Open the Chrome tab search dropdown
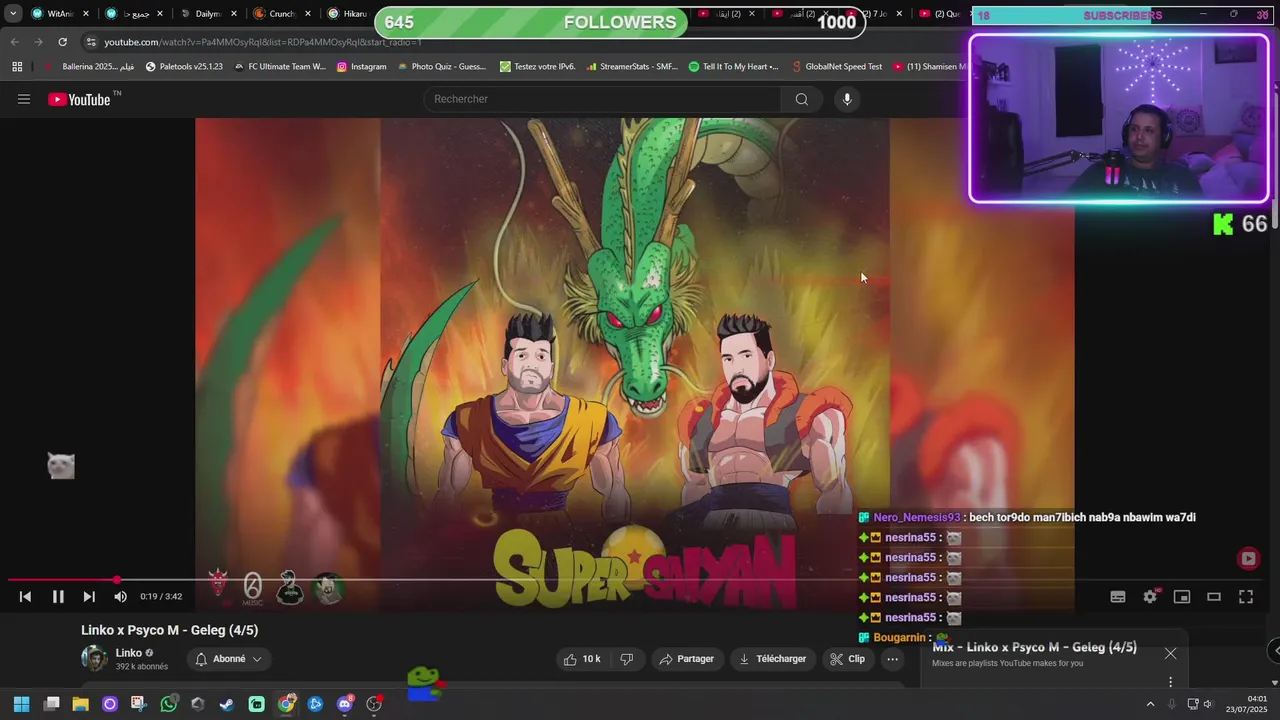1280x720 pixels. [x=13, y=14]
